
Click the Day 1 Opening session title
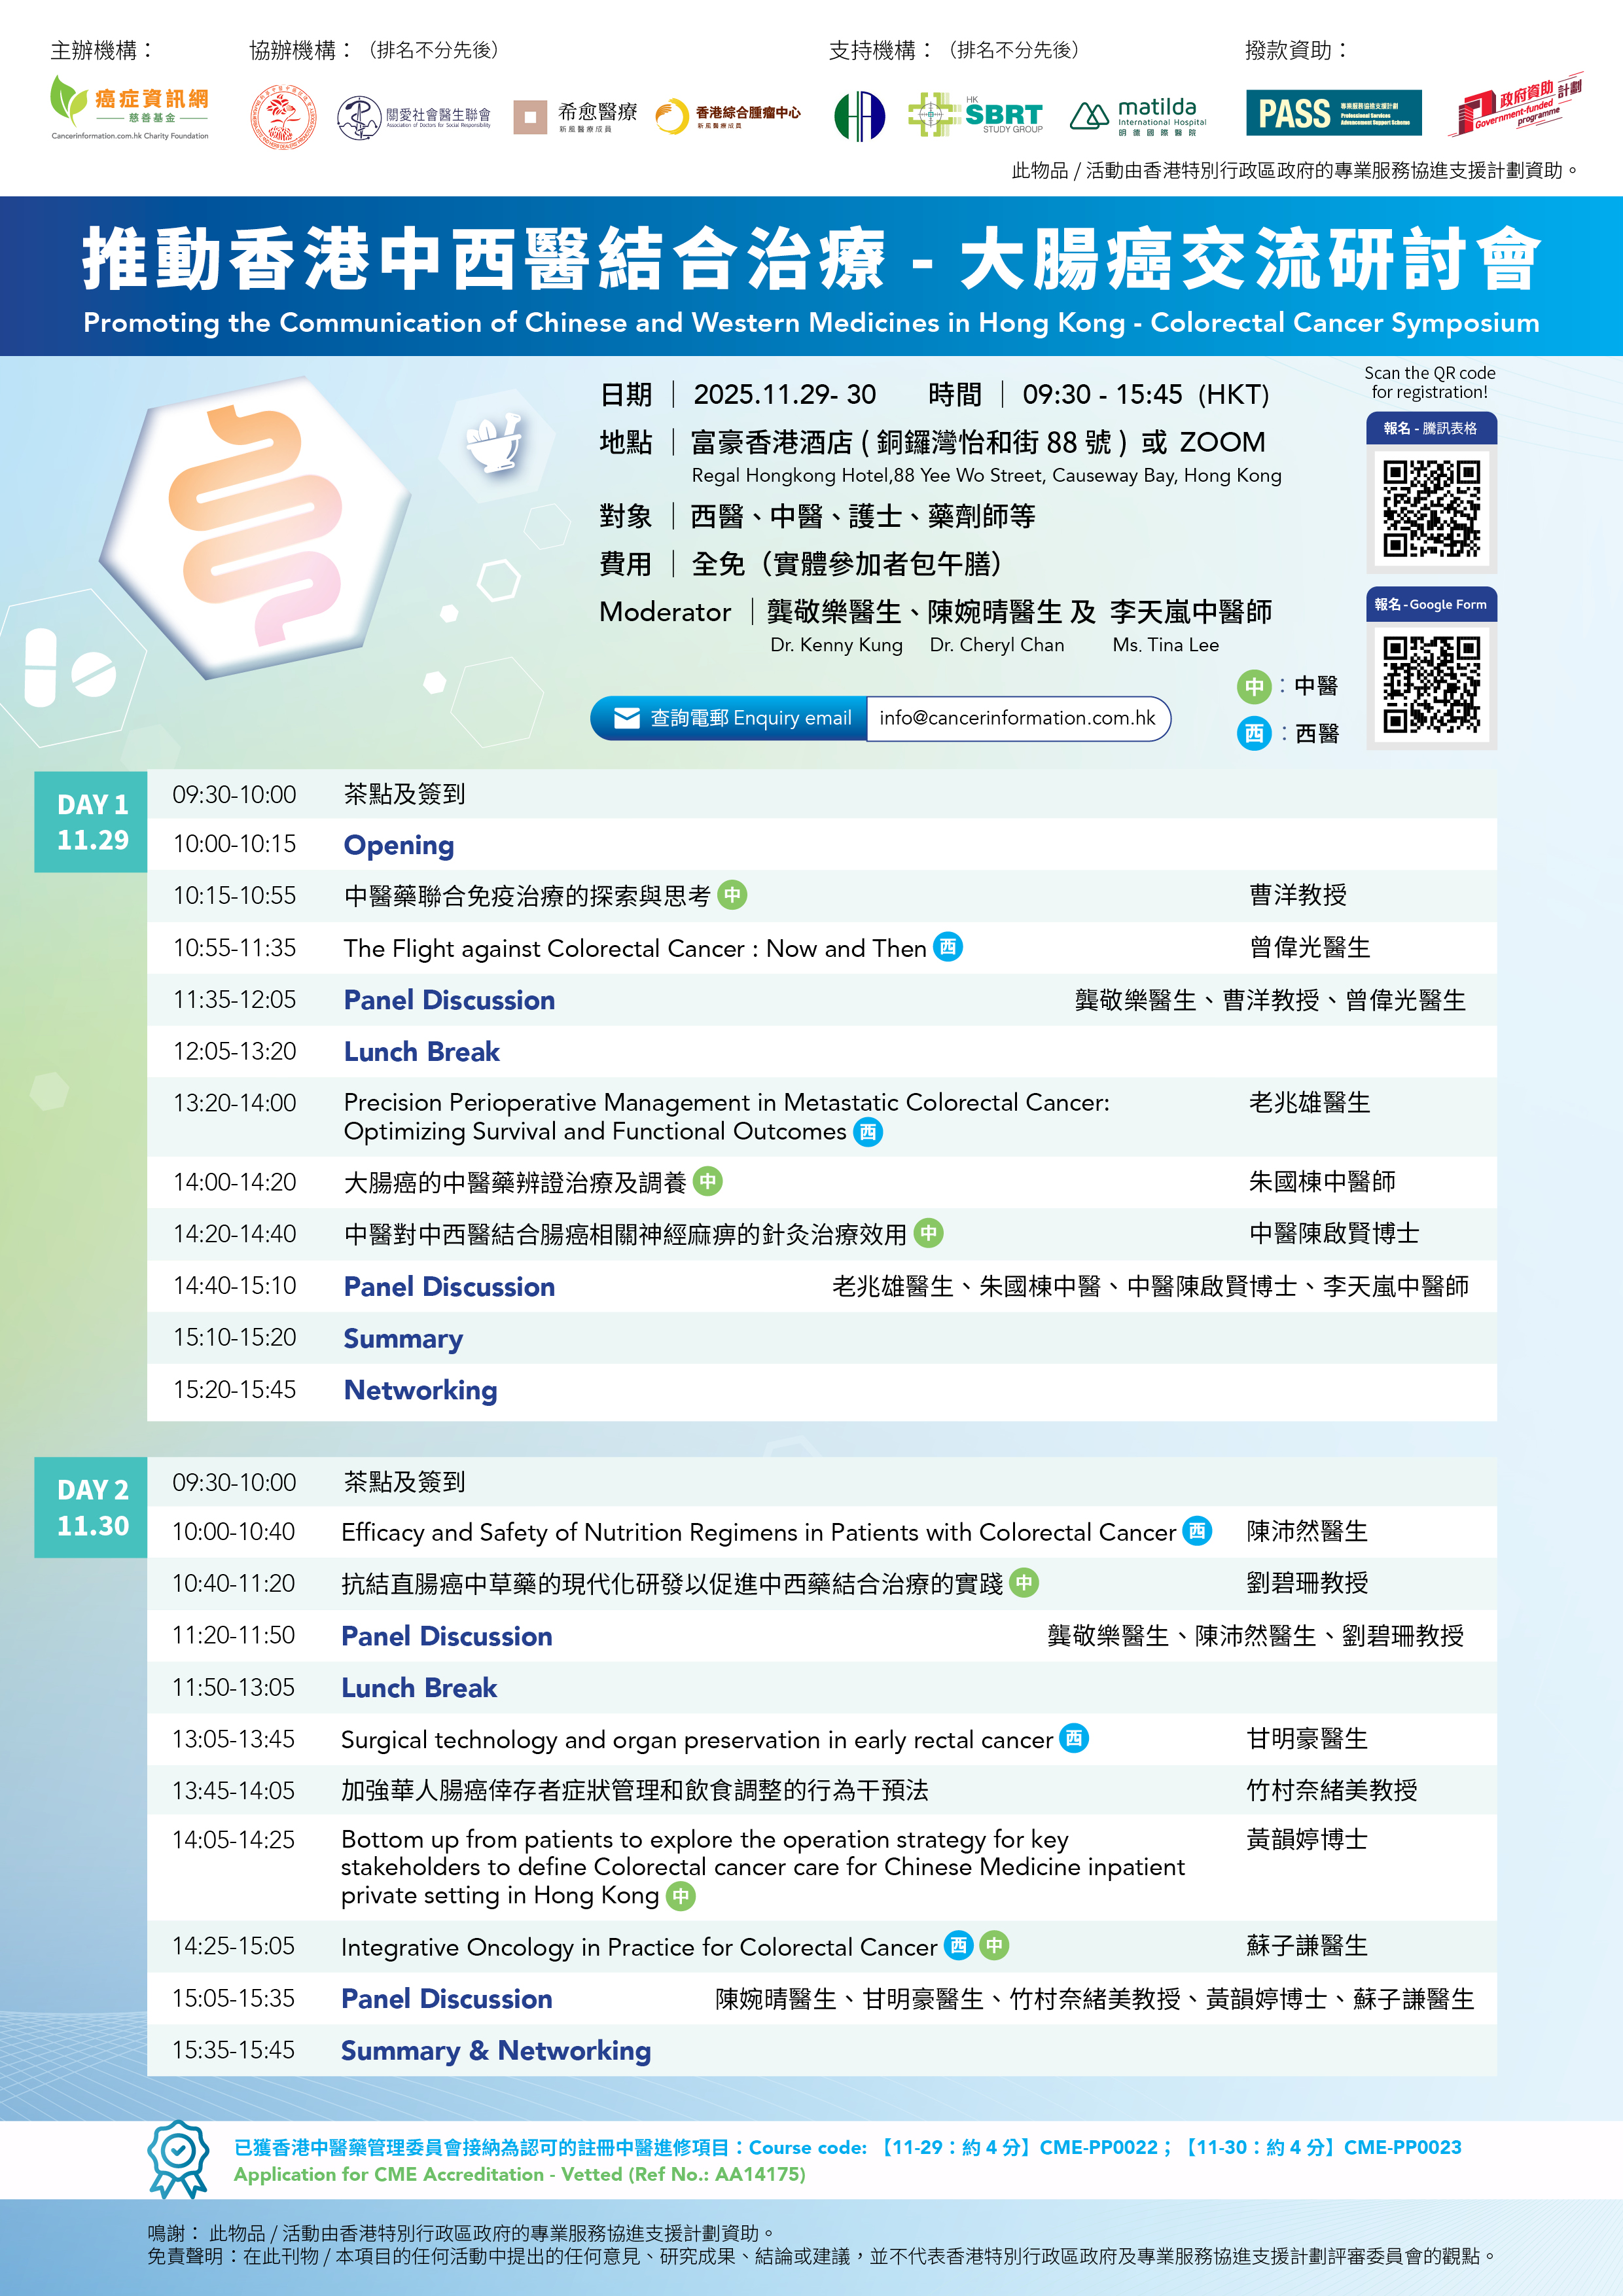pyautogui.click(x=398, y=845)
